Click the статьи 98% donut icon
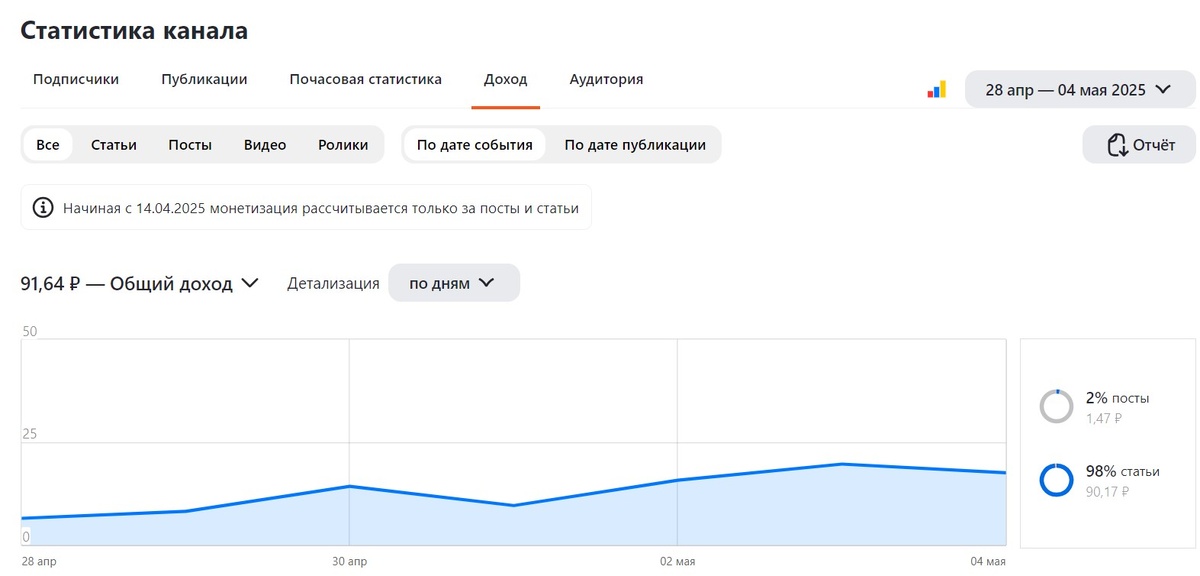1200x576 pixels. 1056,479
